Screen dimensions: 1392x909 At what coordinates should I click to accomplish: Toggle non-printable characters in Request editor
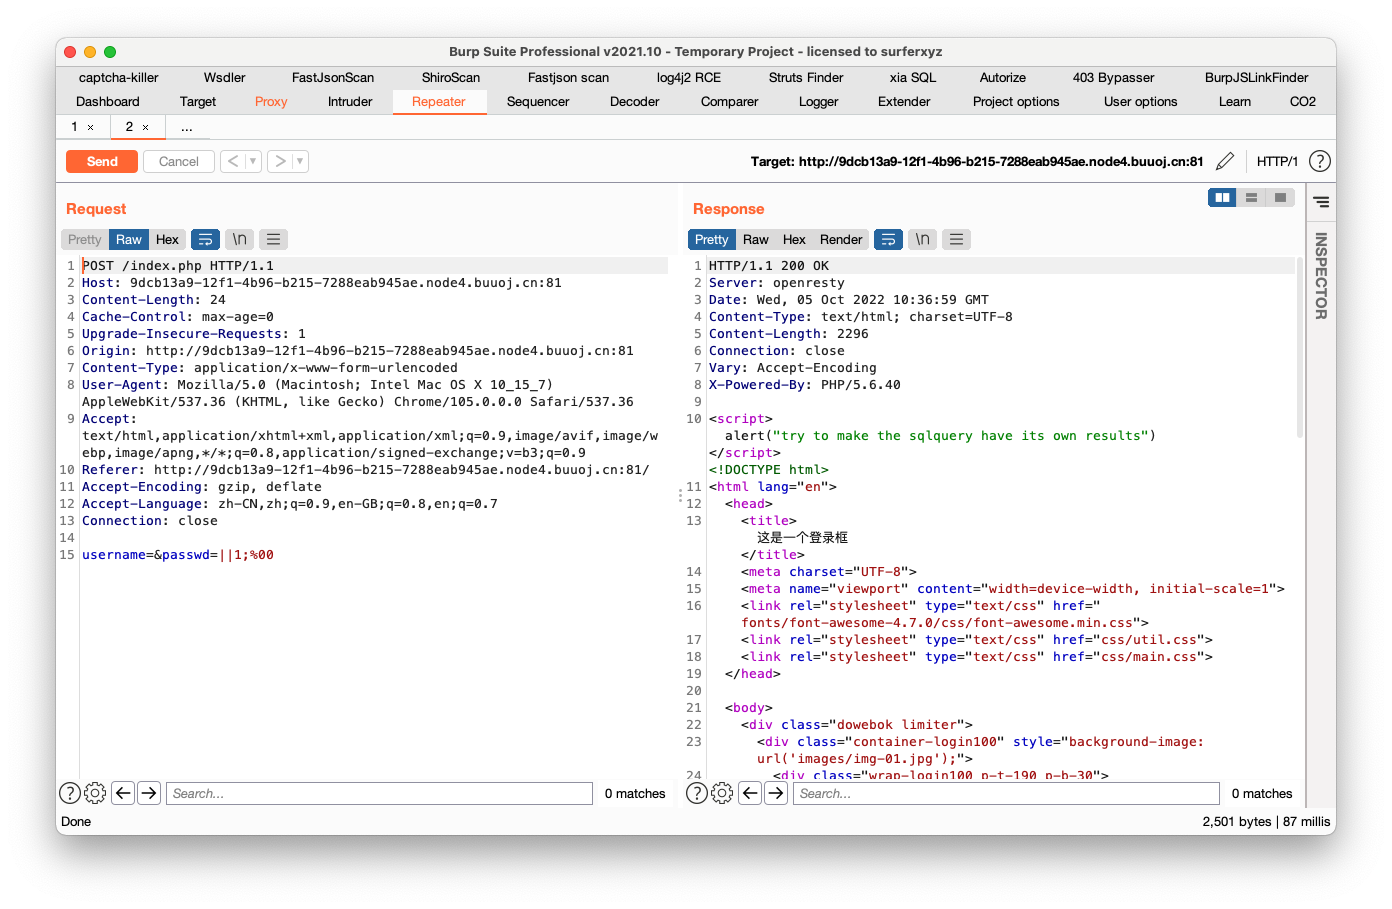[x=240, y=240]
